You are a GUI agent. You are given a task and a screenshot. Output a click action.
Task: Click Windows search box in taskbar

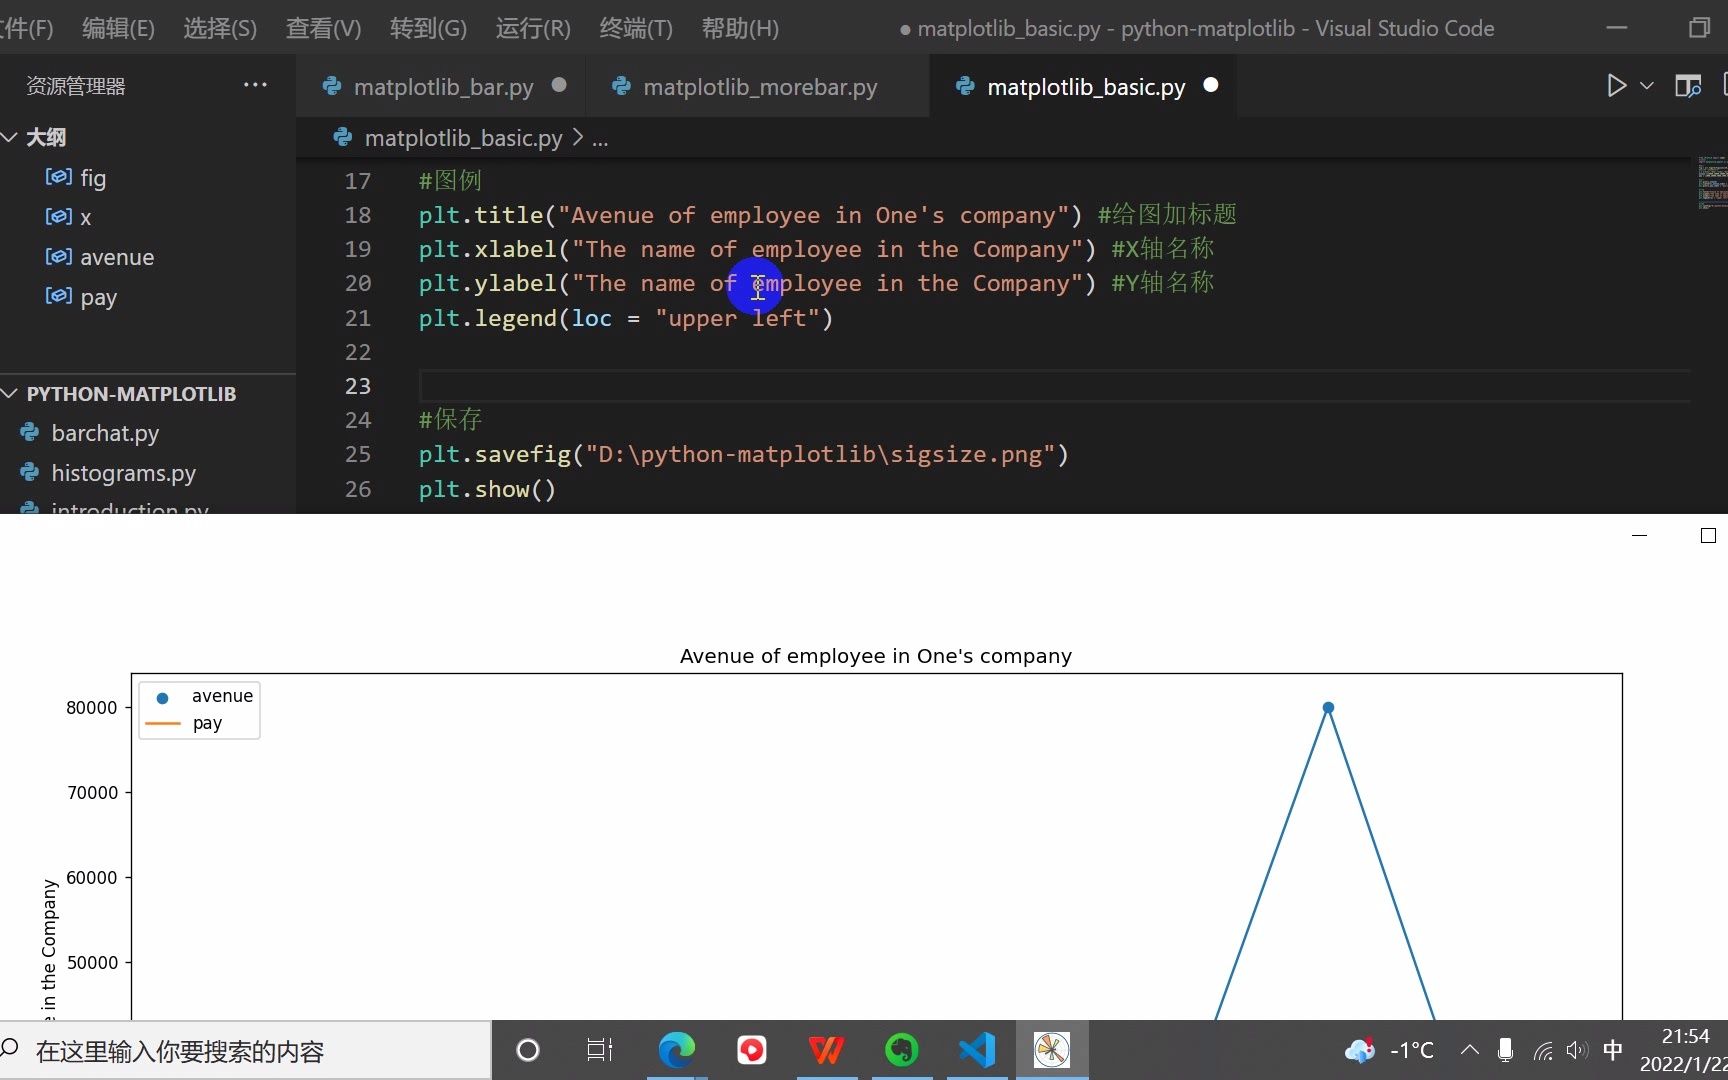(x=245, y=1051)
